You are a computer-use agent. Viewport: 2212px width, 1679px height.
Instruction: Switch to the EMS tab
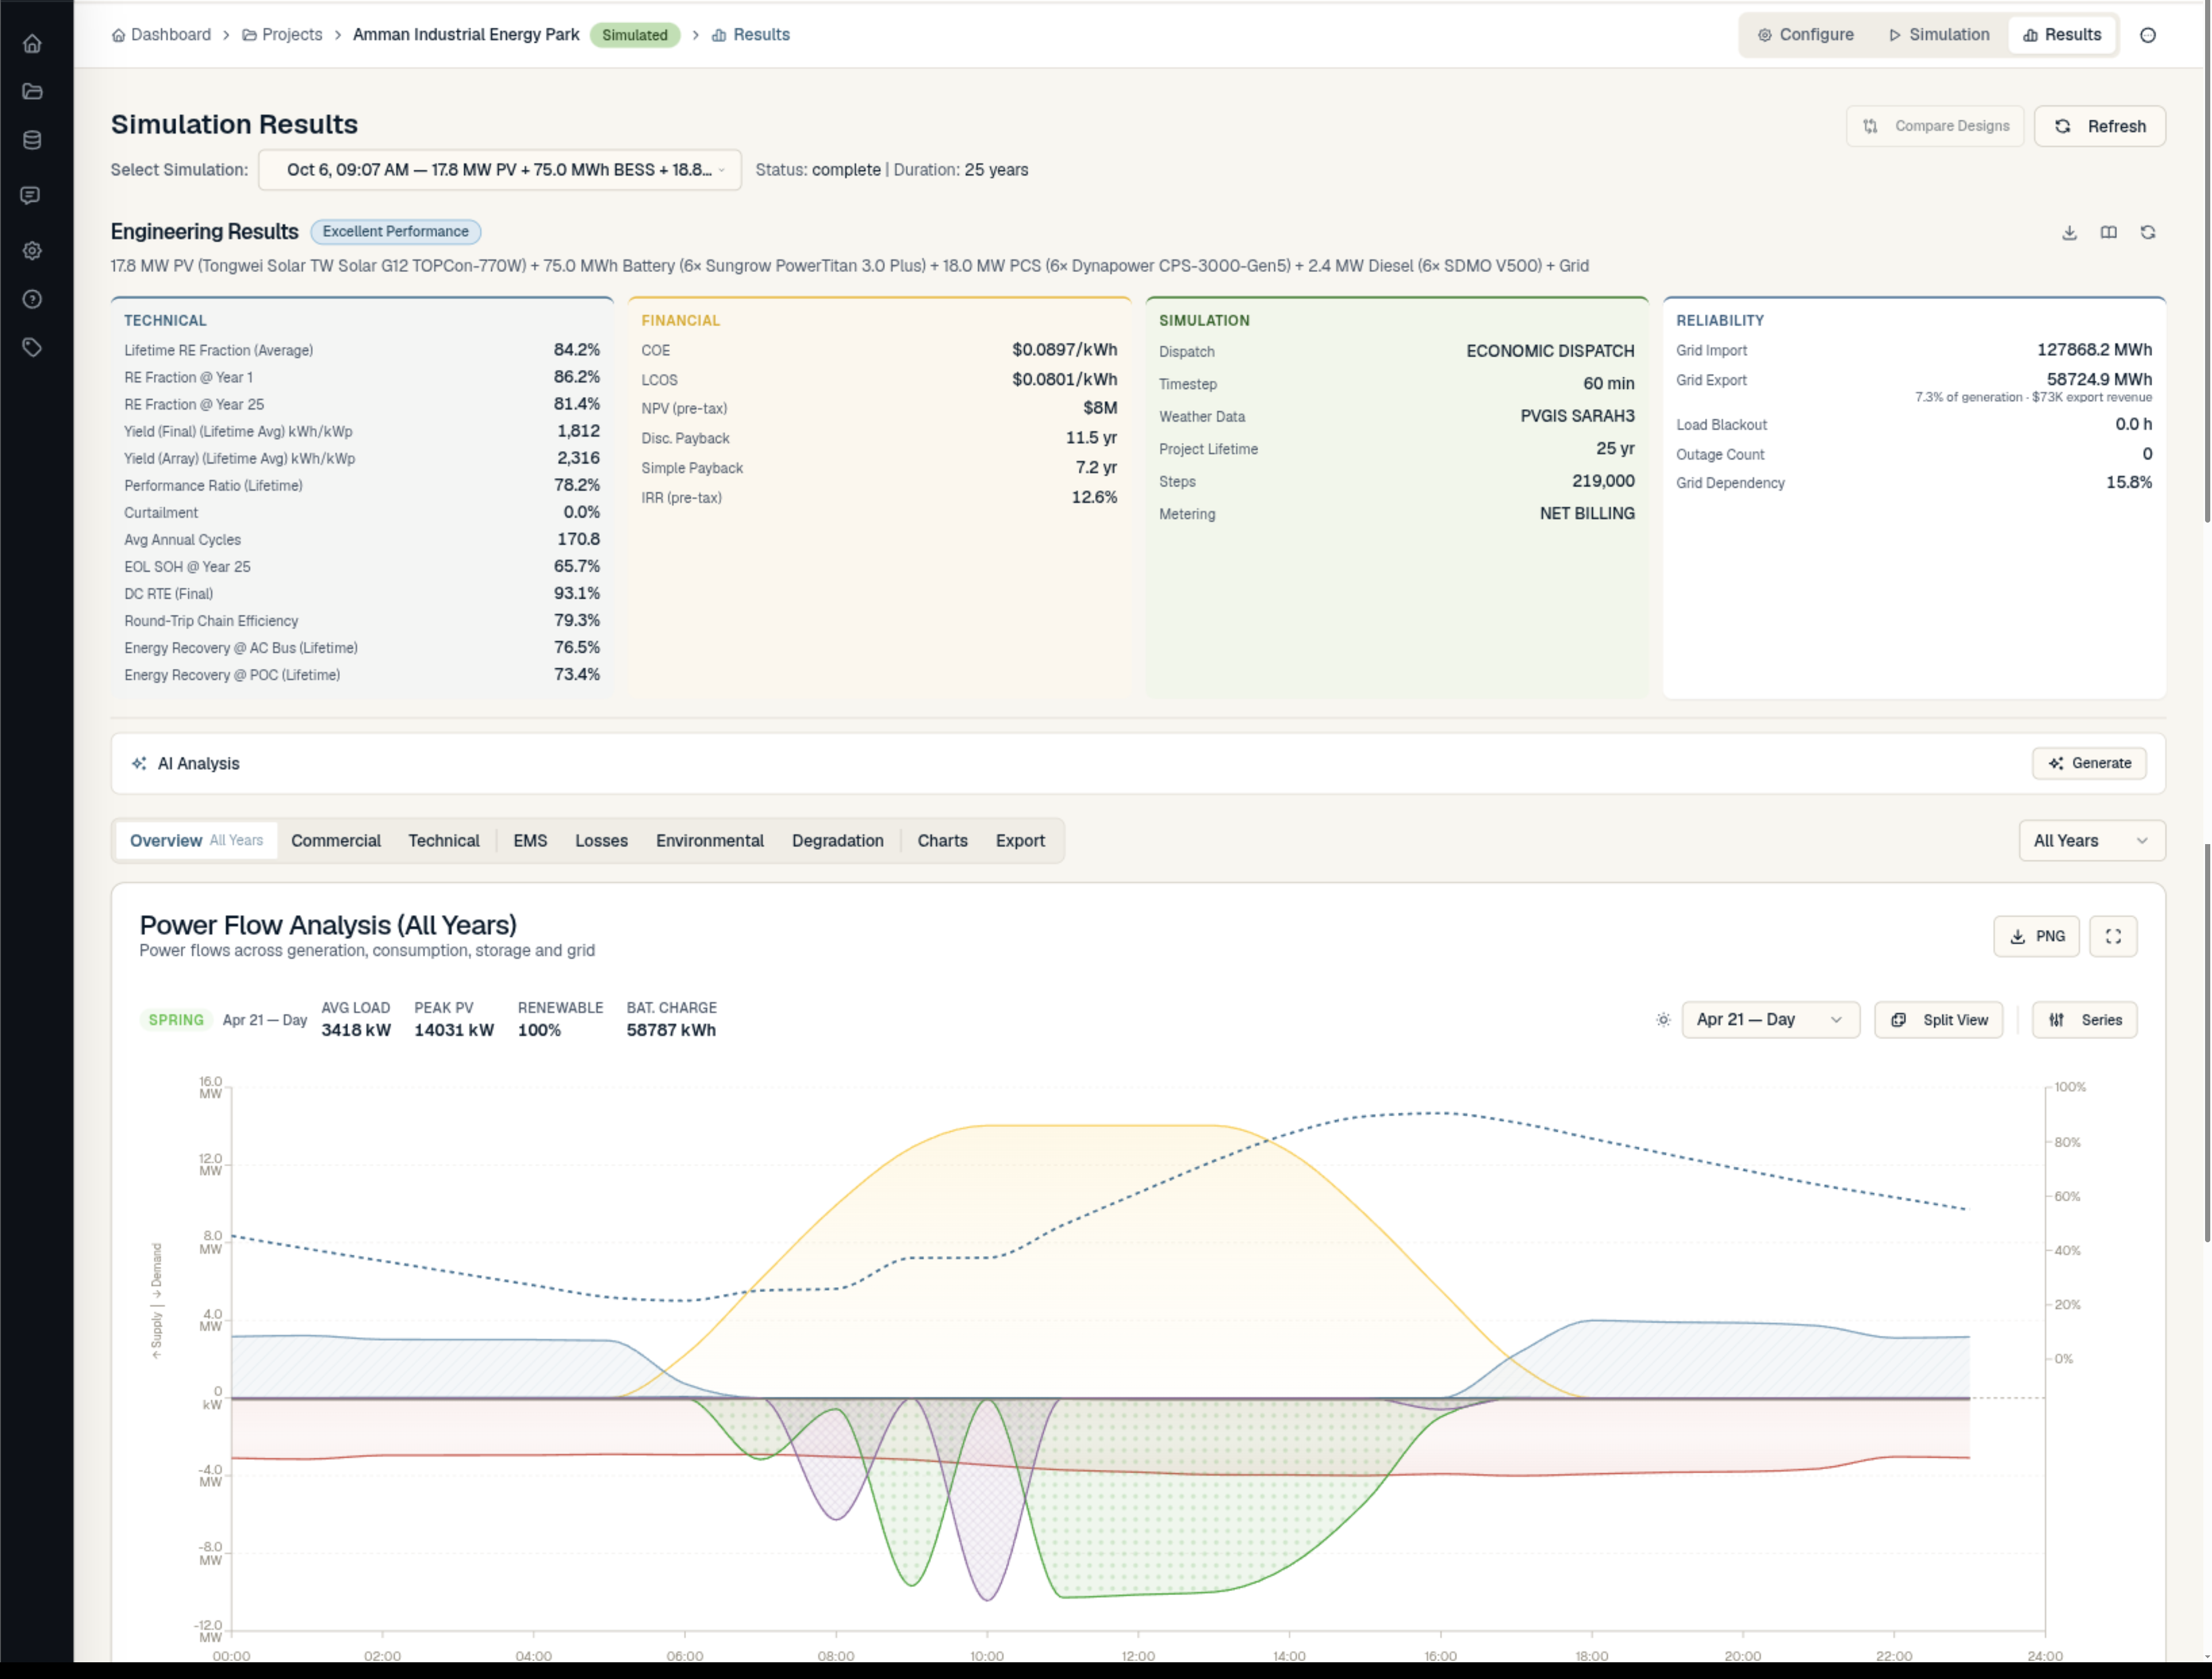(530, 841)
